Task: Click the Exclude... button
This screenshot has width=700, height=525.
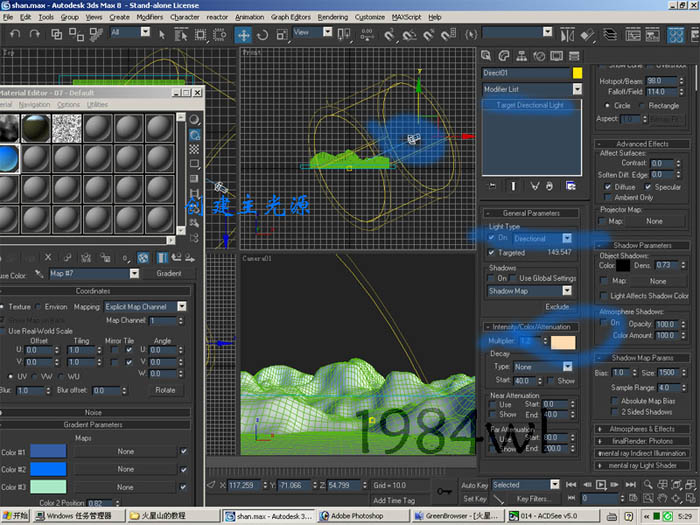Action: pos(557,307)
